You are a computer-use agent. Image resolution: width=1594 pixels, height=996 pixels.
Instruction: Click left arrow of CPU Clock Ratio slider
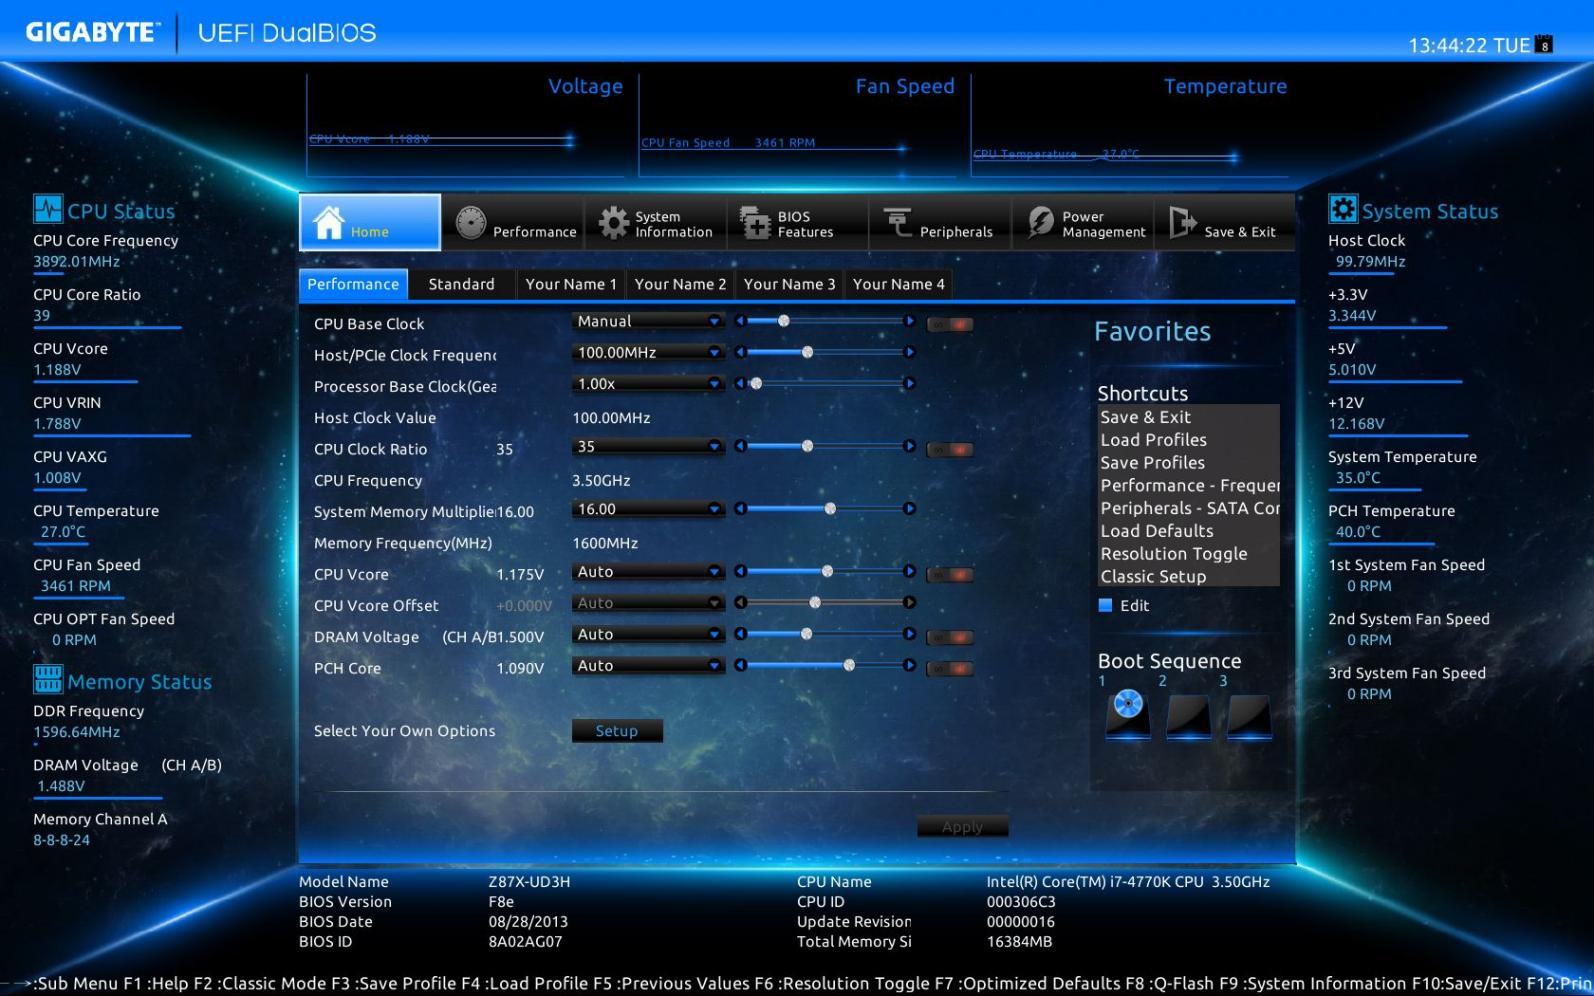[x=740, y=446]
